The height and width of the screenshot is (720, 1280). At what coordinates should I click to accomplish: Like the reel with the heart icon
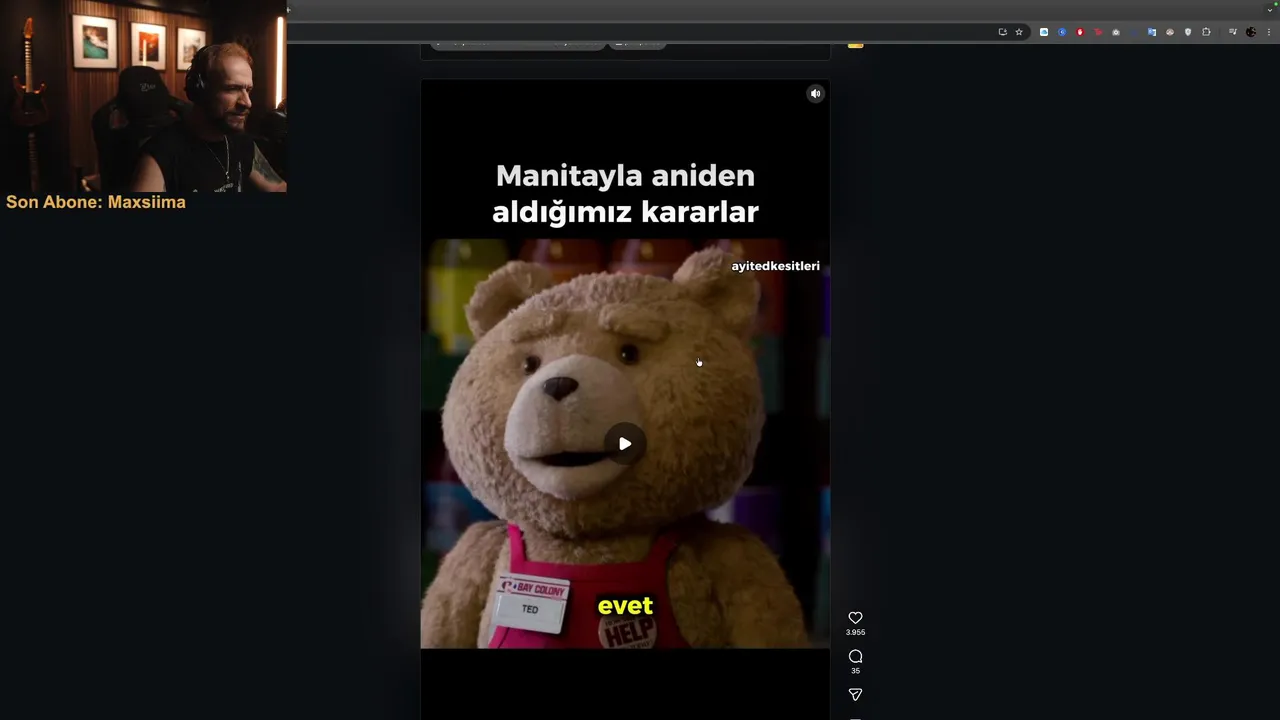point(855,618)
